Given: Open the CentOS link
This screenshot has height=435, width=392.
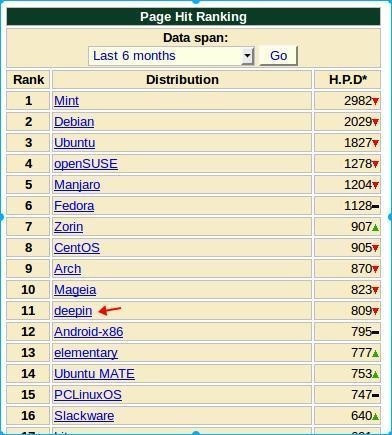Looking at the screenshot, I should click(77, 248).
